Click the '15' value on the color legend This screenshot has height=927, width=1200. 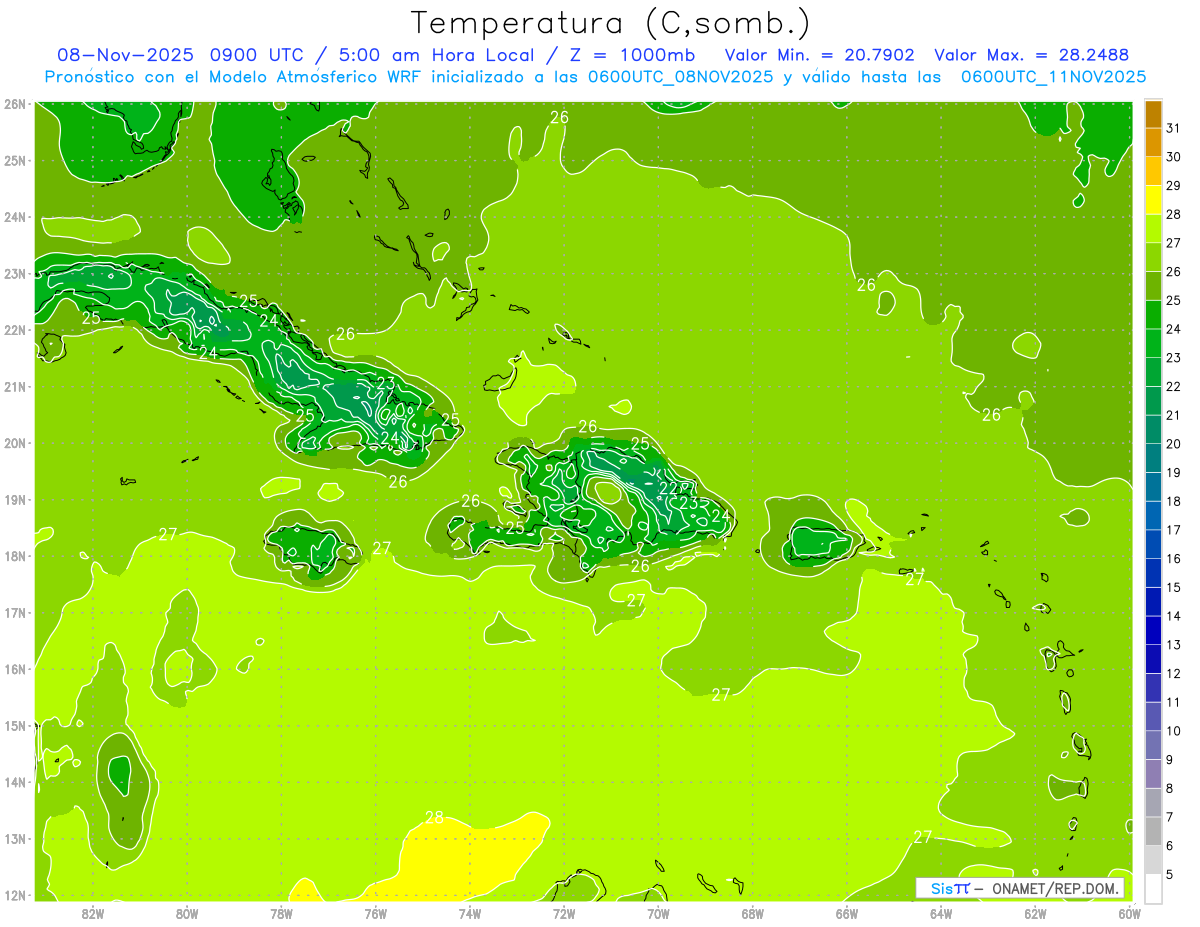pos(1174,587)
